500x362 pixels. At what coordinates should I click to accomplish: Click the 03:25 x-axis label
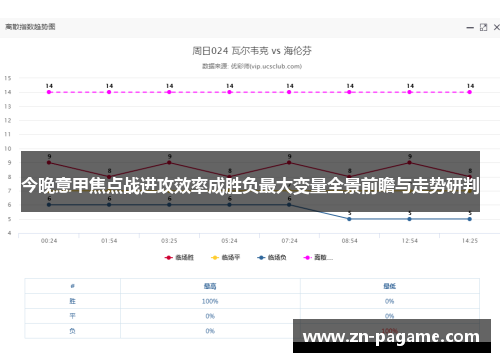pos(169,241)
